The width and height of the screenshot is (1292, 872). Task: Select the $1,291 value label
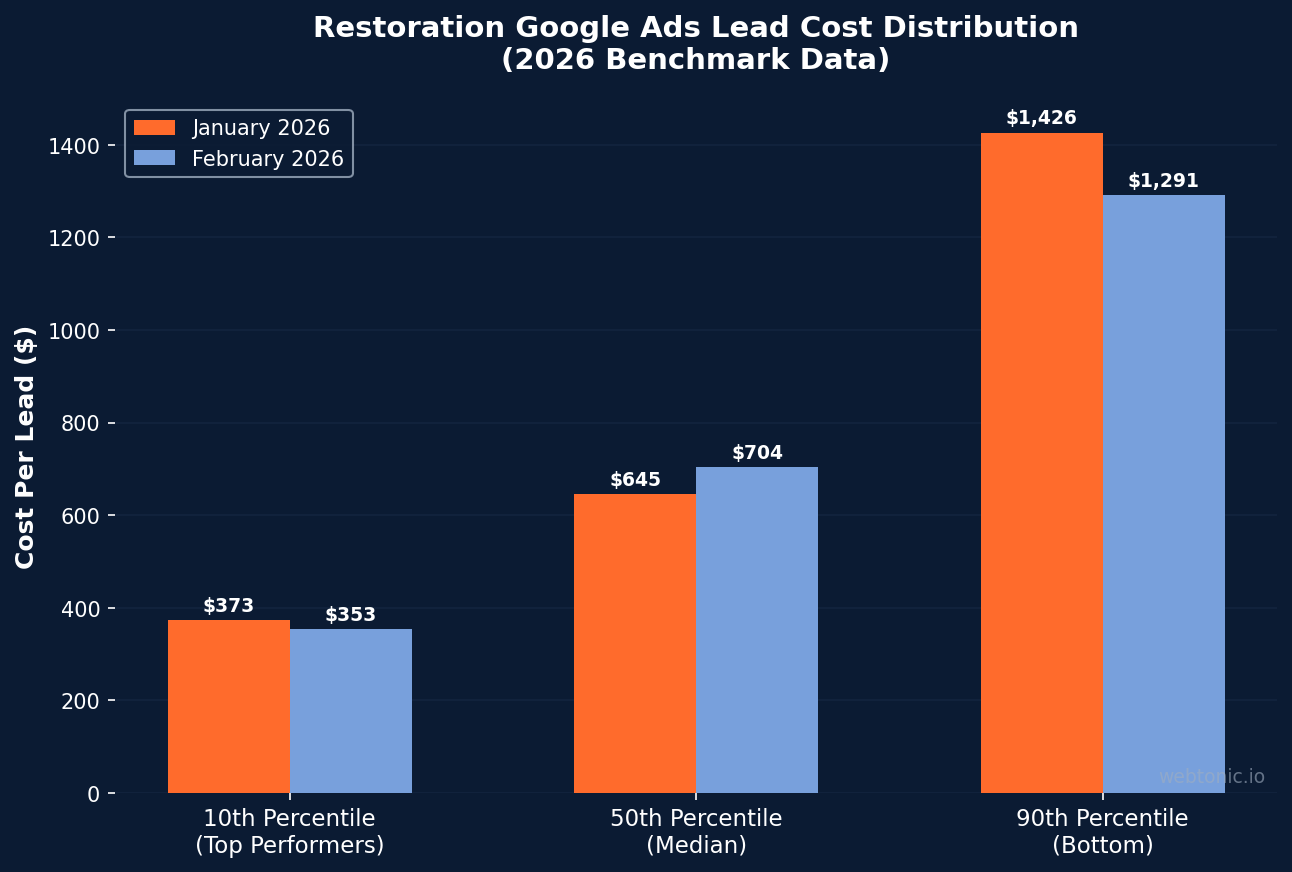coord(1164,181)
